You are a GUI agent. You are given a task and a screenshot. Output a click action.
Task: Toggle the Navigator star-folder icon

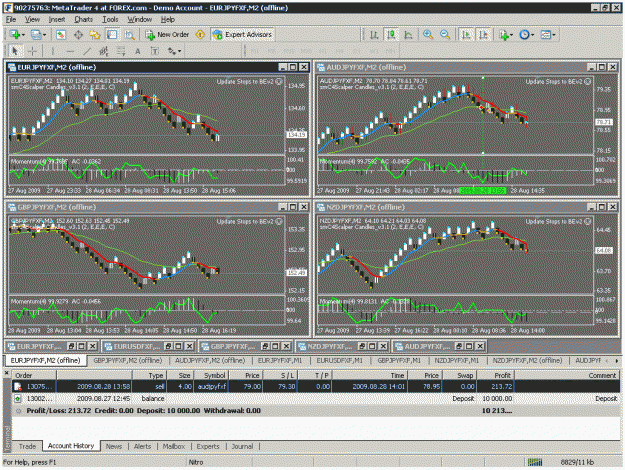pyautogui.click(x=95, y=35)
